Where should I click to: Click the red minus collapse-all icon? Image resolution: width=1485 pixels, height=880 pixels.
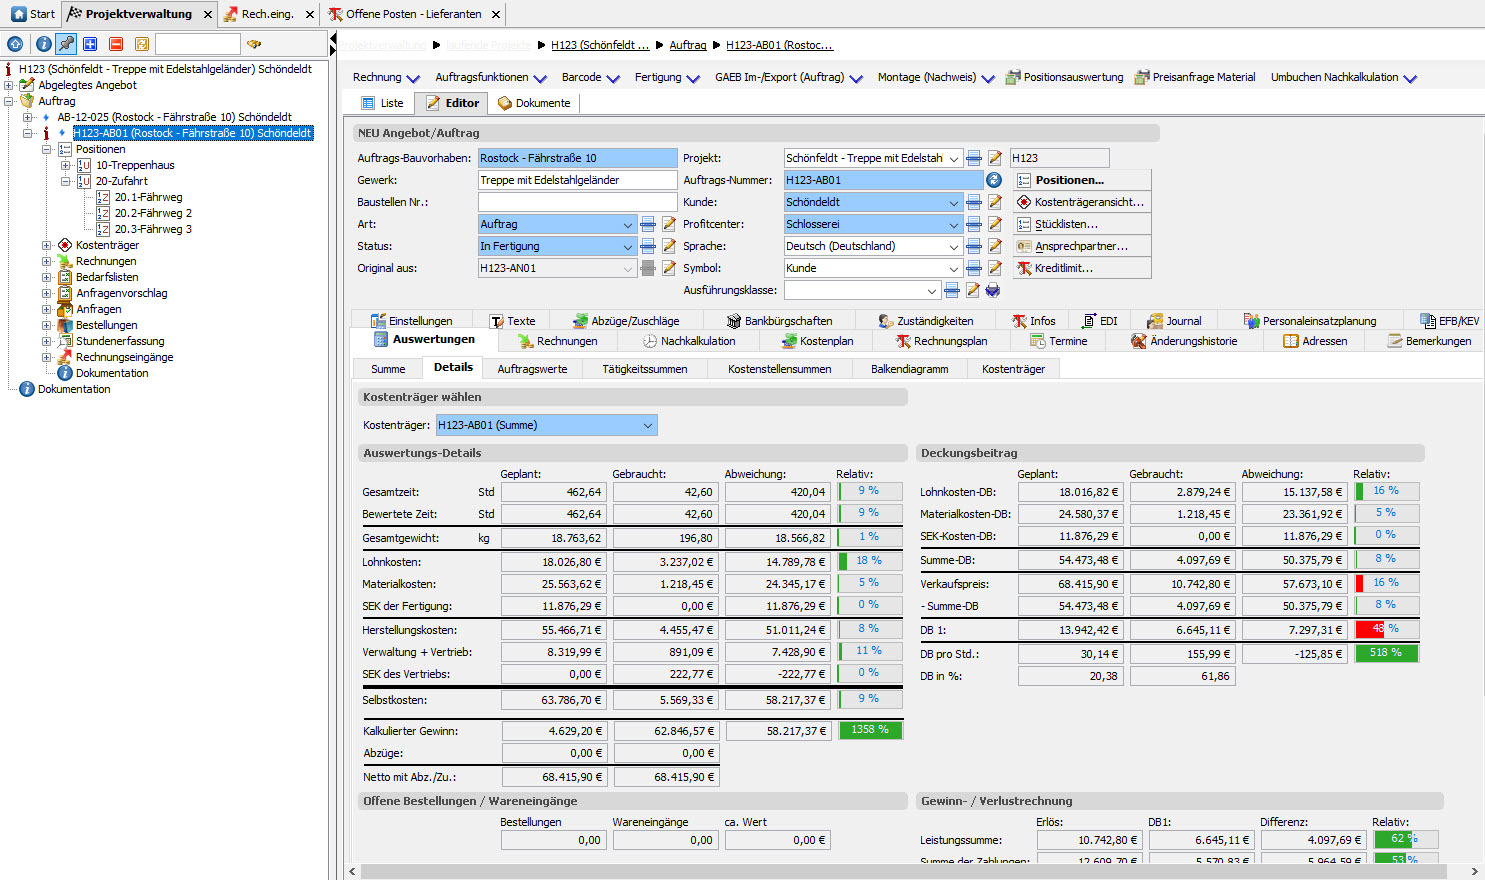(116, 44)
